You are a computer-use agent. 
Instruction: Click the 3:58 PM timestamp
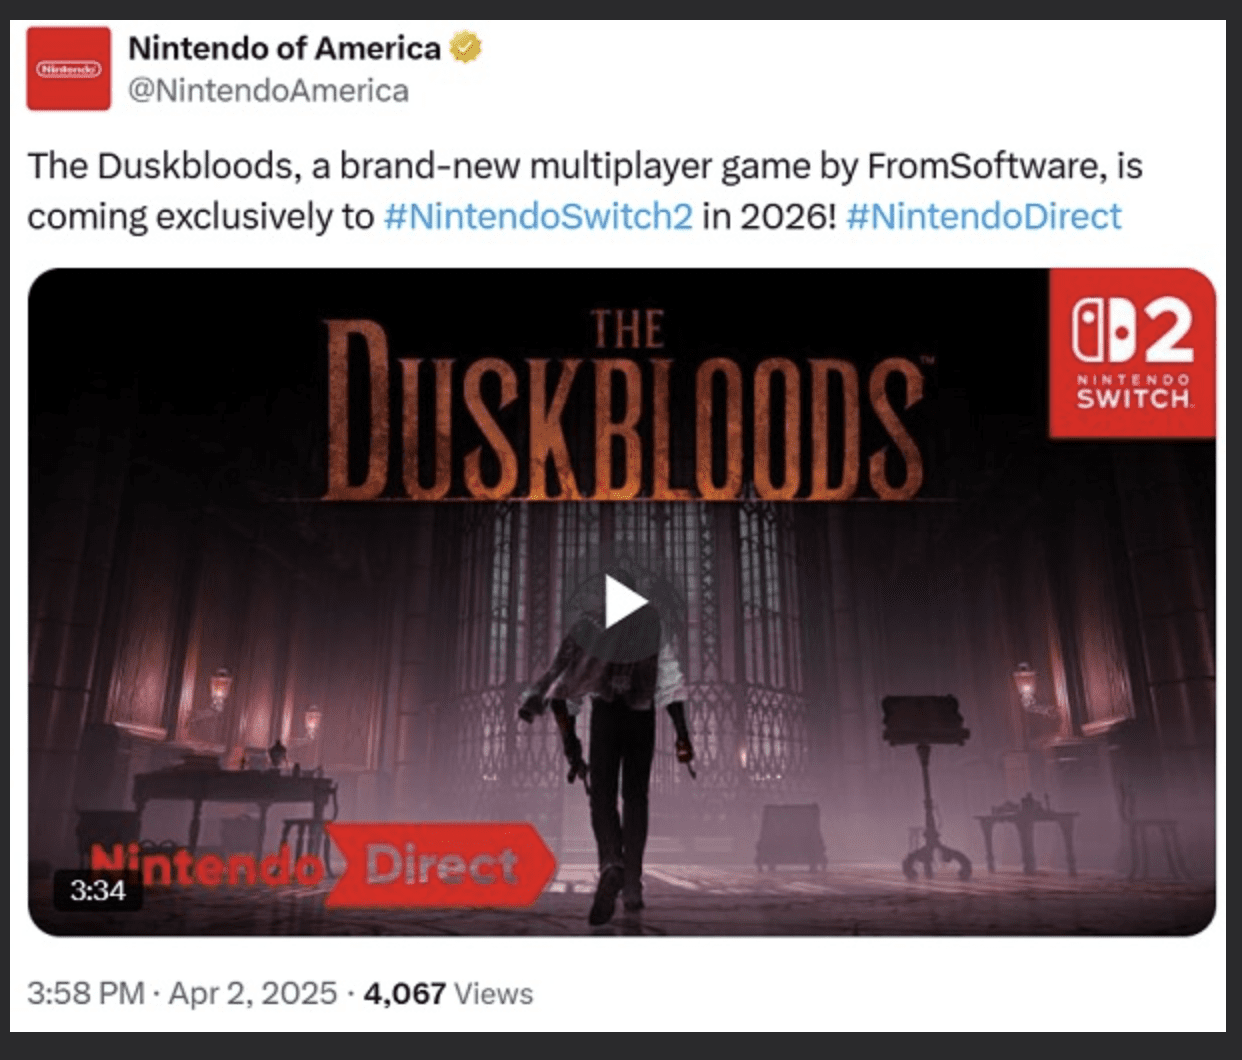click(x=86, y=994)
